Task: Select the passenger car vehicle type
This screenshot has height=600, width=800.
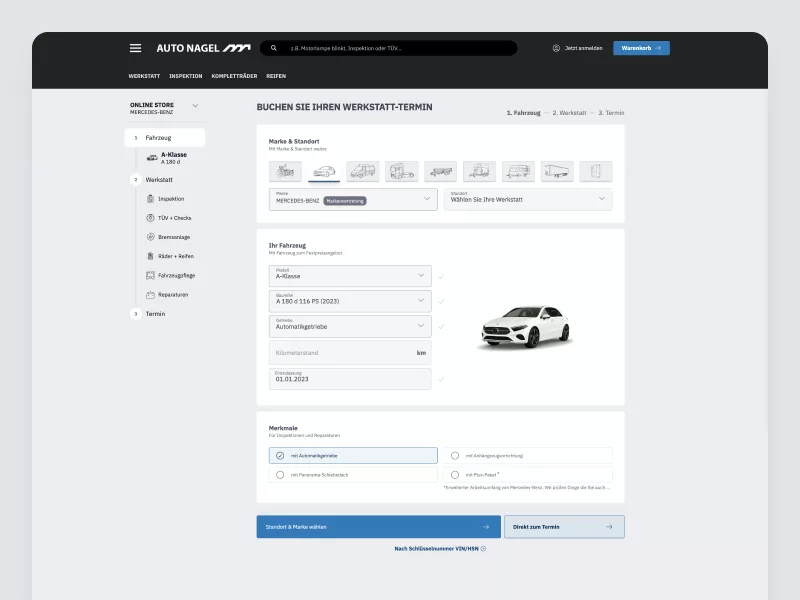Action: [324, 171]
